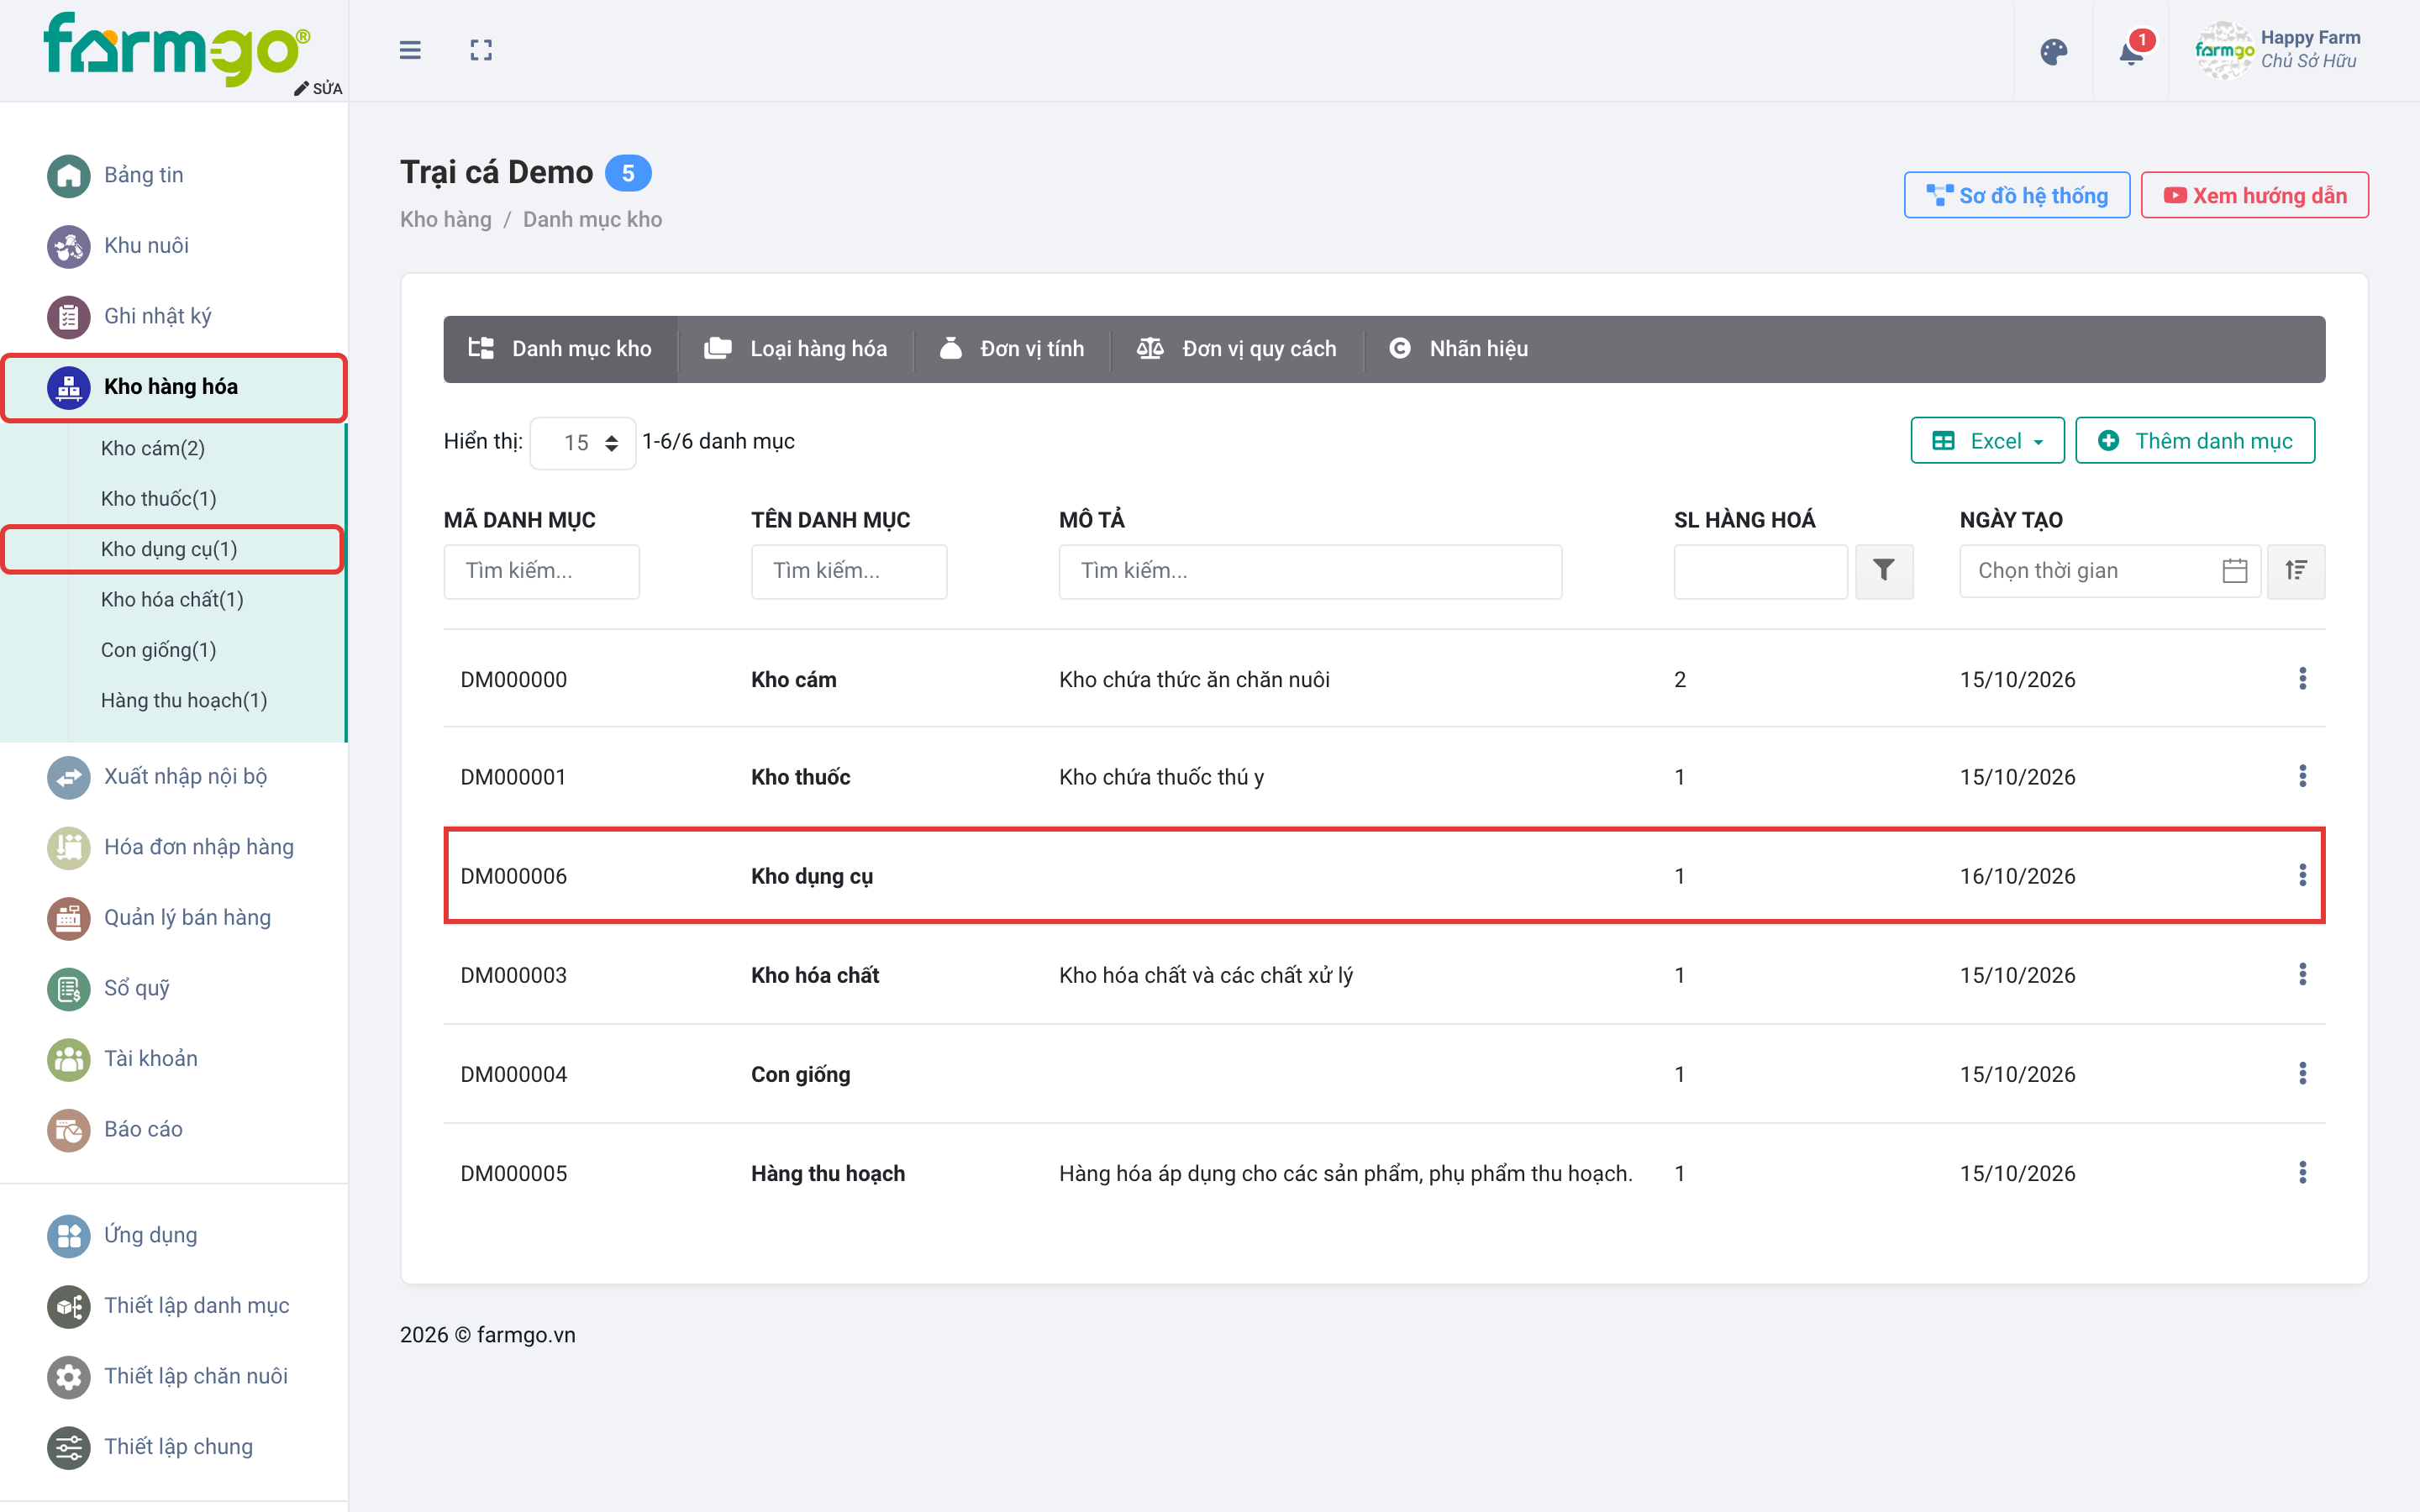The height and width of the screenshot is (1512, 2420).
Task: Open Khu nuôi section
Action: [146, 245]
